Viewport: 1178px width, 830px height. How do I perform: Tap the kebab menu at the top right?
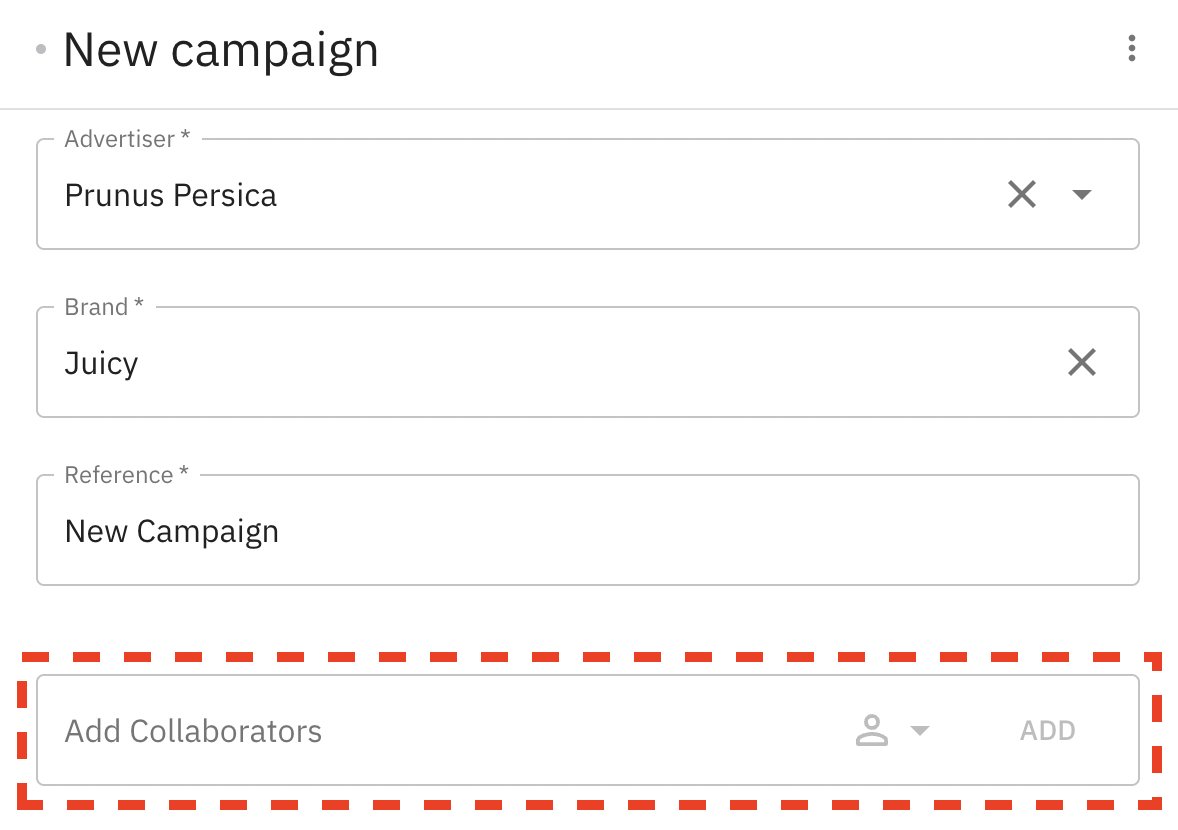tap(1132, 48)
